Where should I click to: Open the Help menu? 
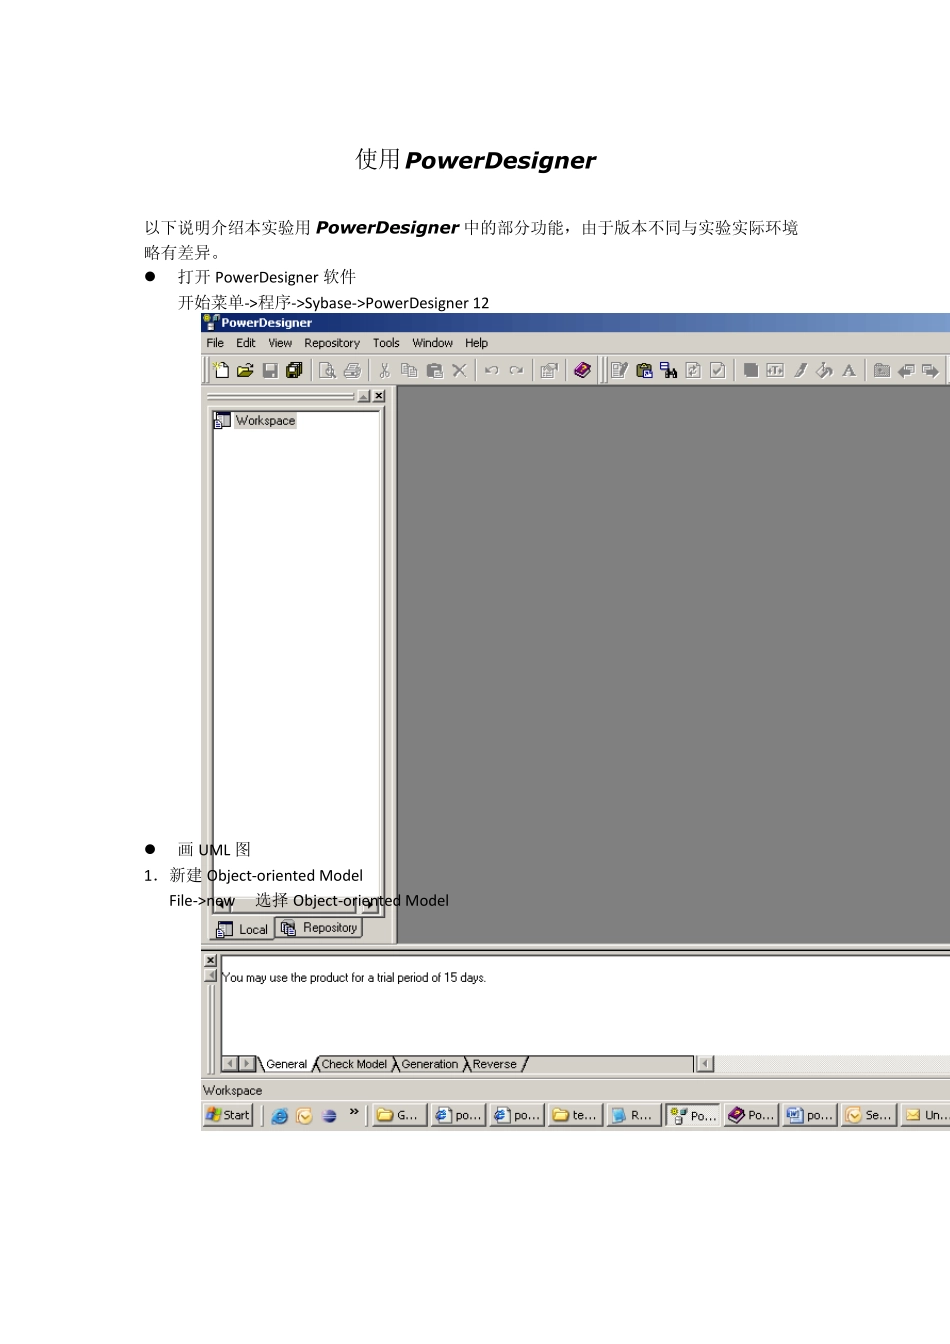pos(476,343)
